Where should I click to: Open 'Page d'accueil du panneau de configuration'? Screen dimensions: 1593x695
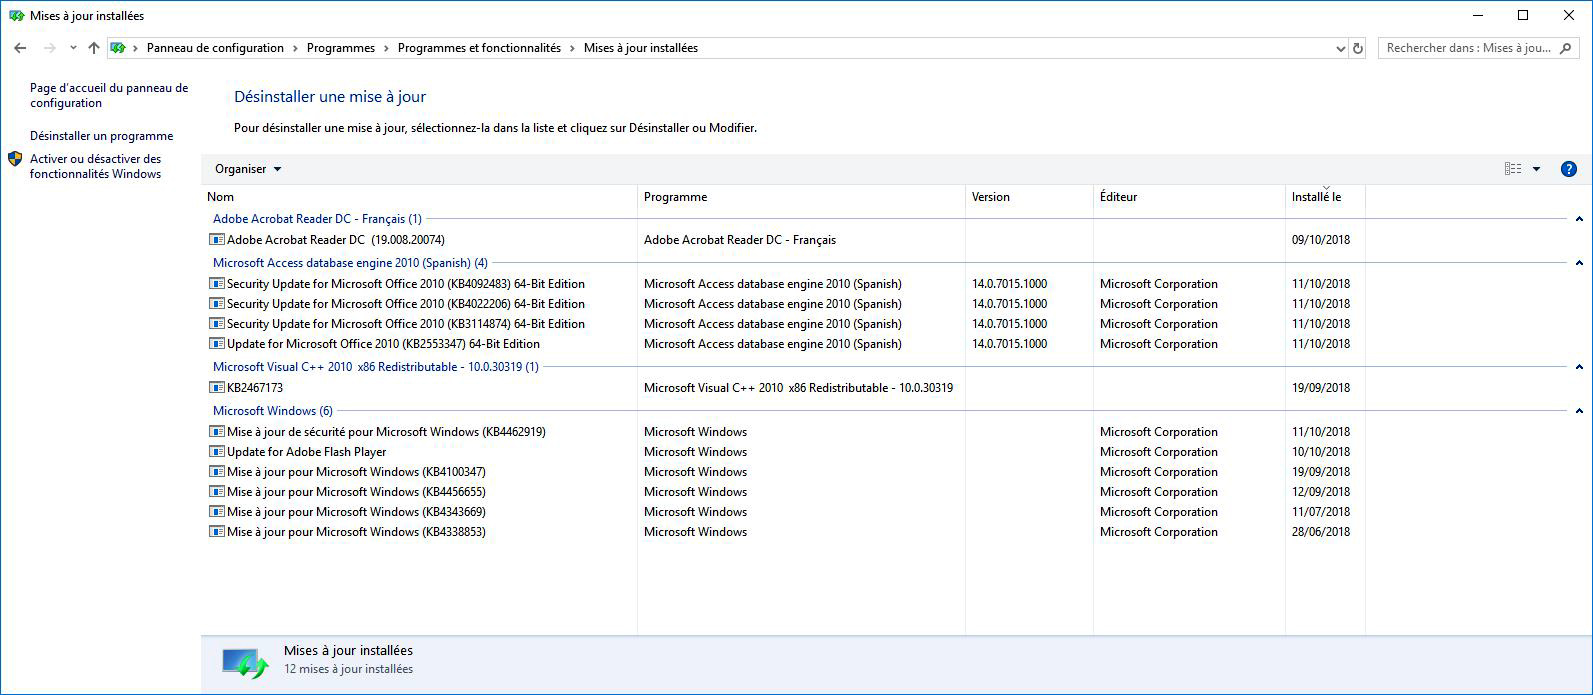109,95
